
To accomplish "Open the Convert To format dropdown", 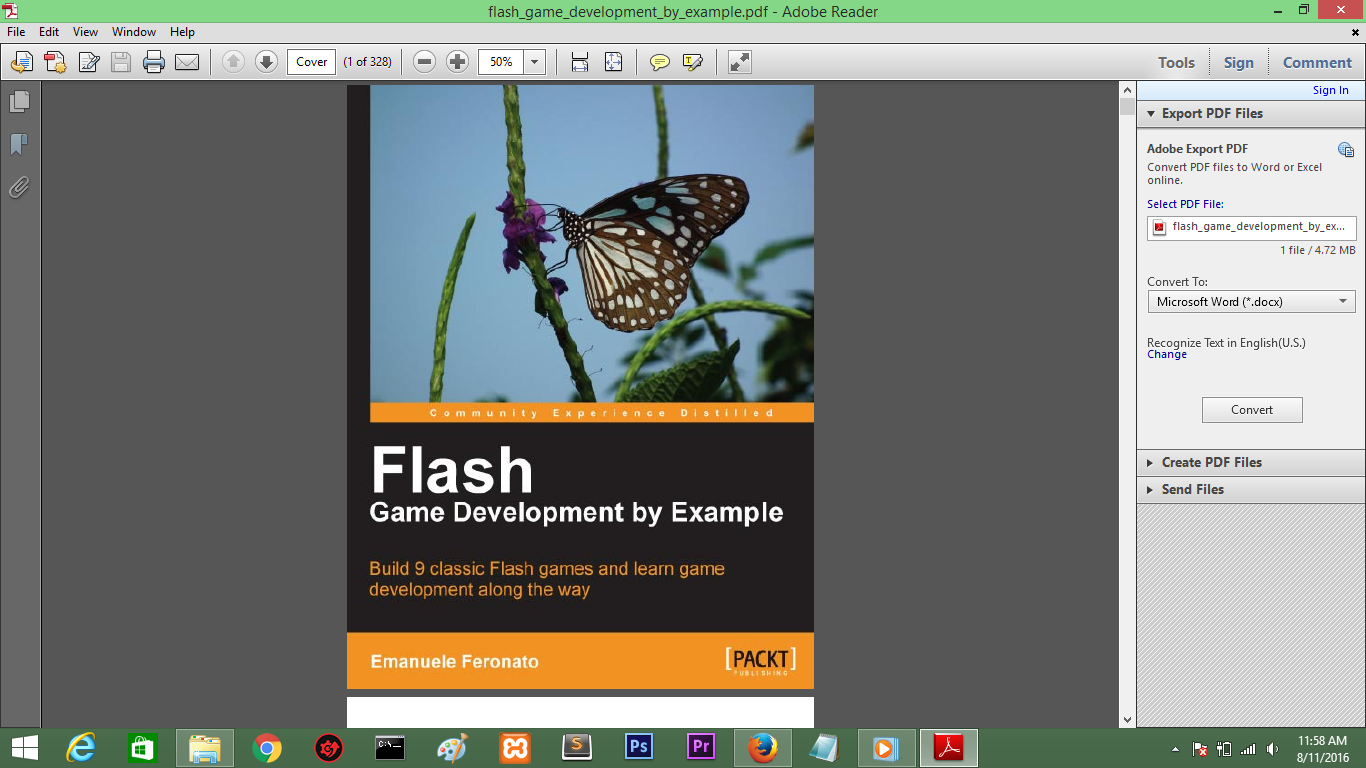I will coord(1341,301).
